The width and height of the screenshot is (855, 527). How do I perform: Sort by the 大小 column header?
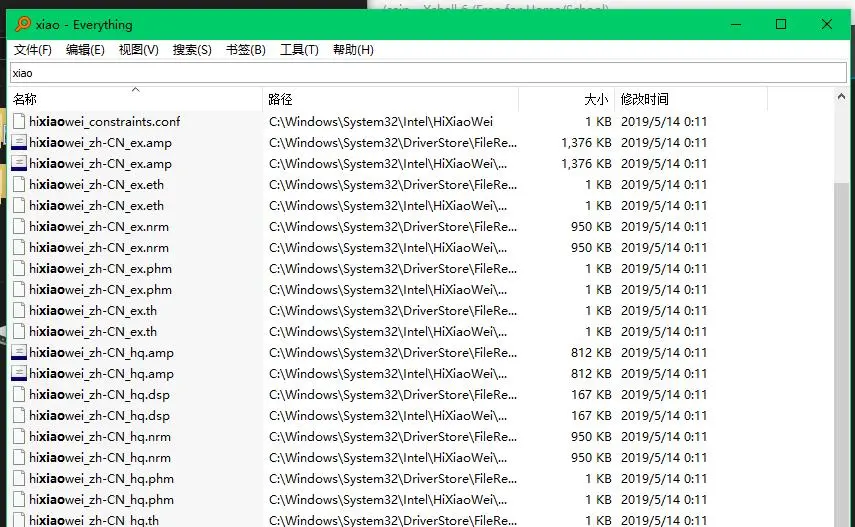click(x=567, y=99)
